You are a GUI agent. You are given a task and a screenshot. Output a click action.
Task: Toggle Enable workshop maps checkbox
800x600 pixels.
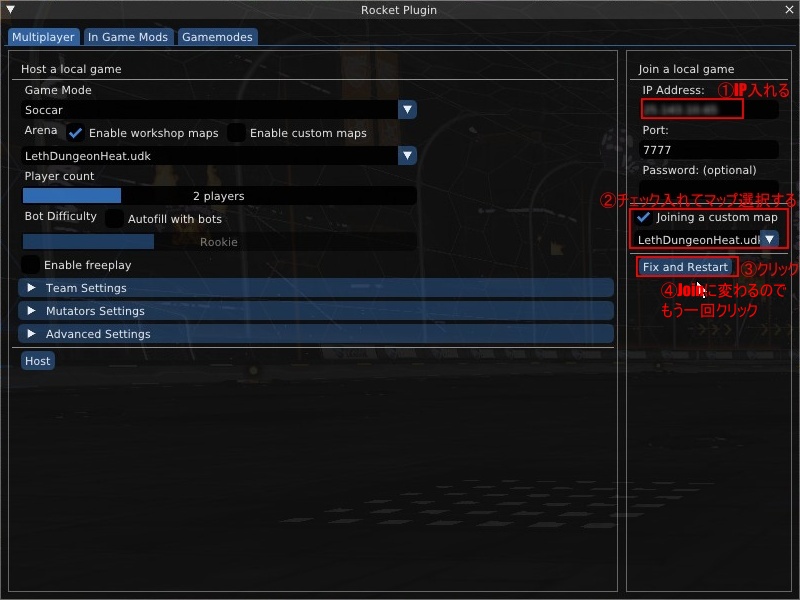[x=76, y=133]
